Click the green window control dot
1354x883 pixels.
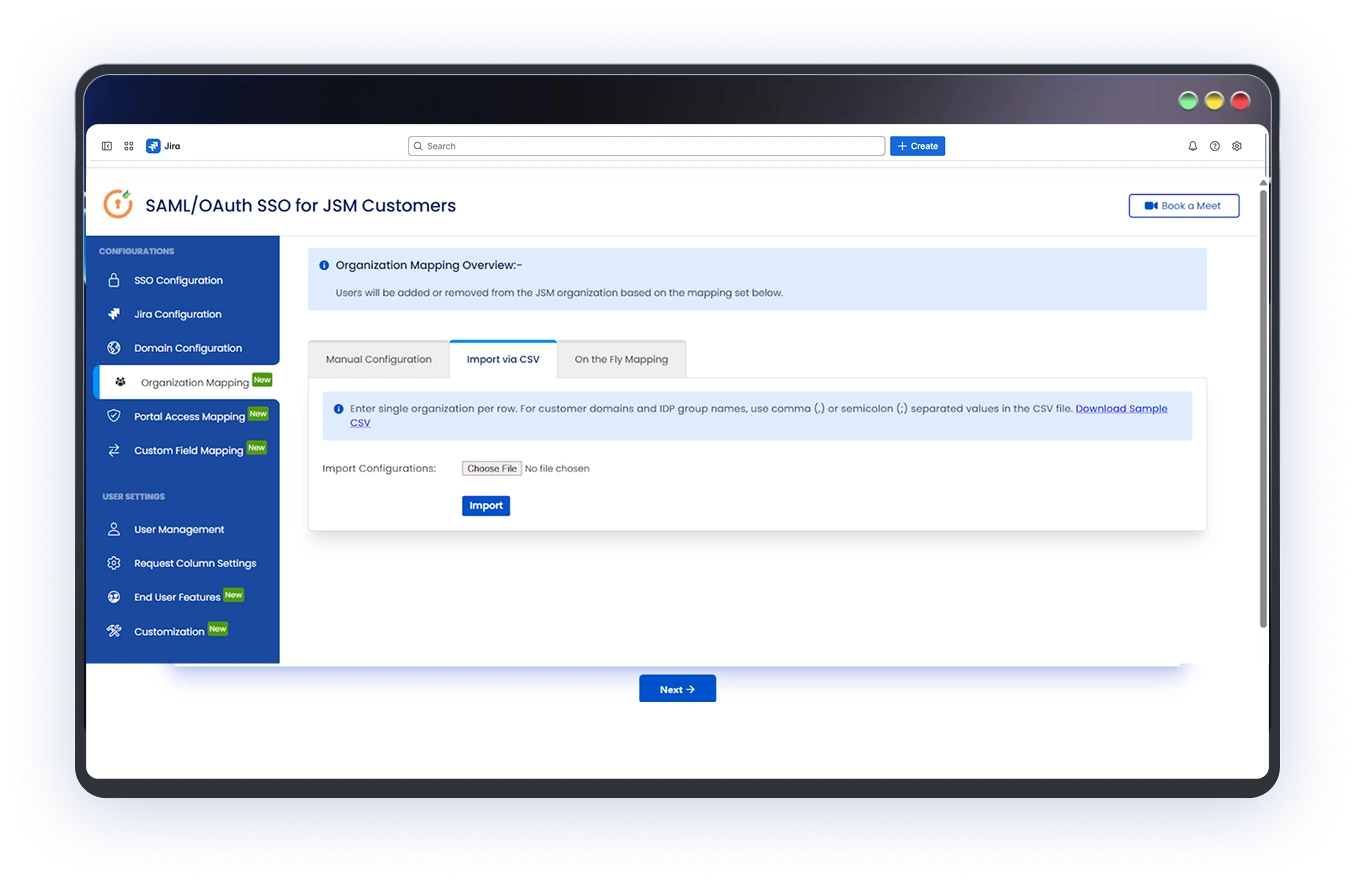pos(1188,100)
